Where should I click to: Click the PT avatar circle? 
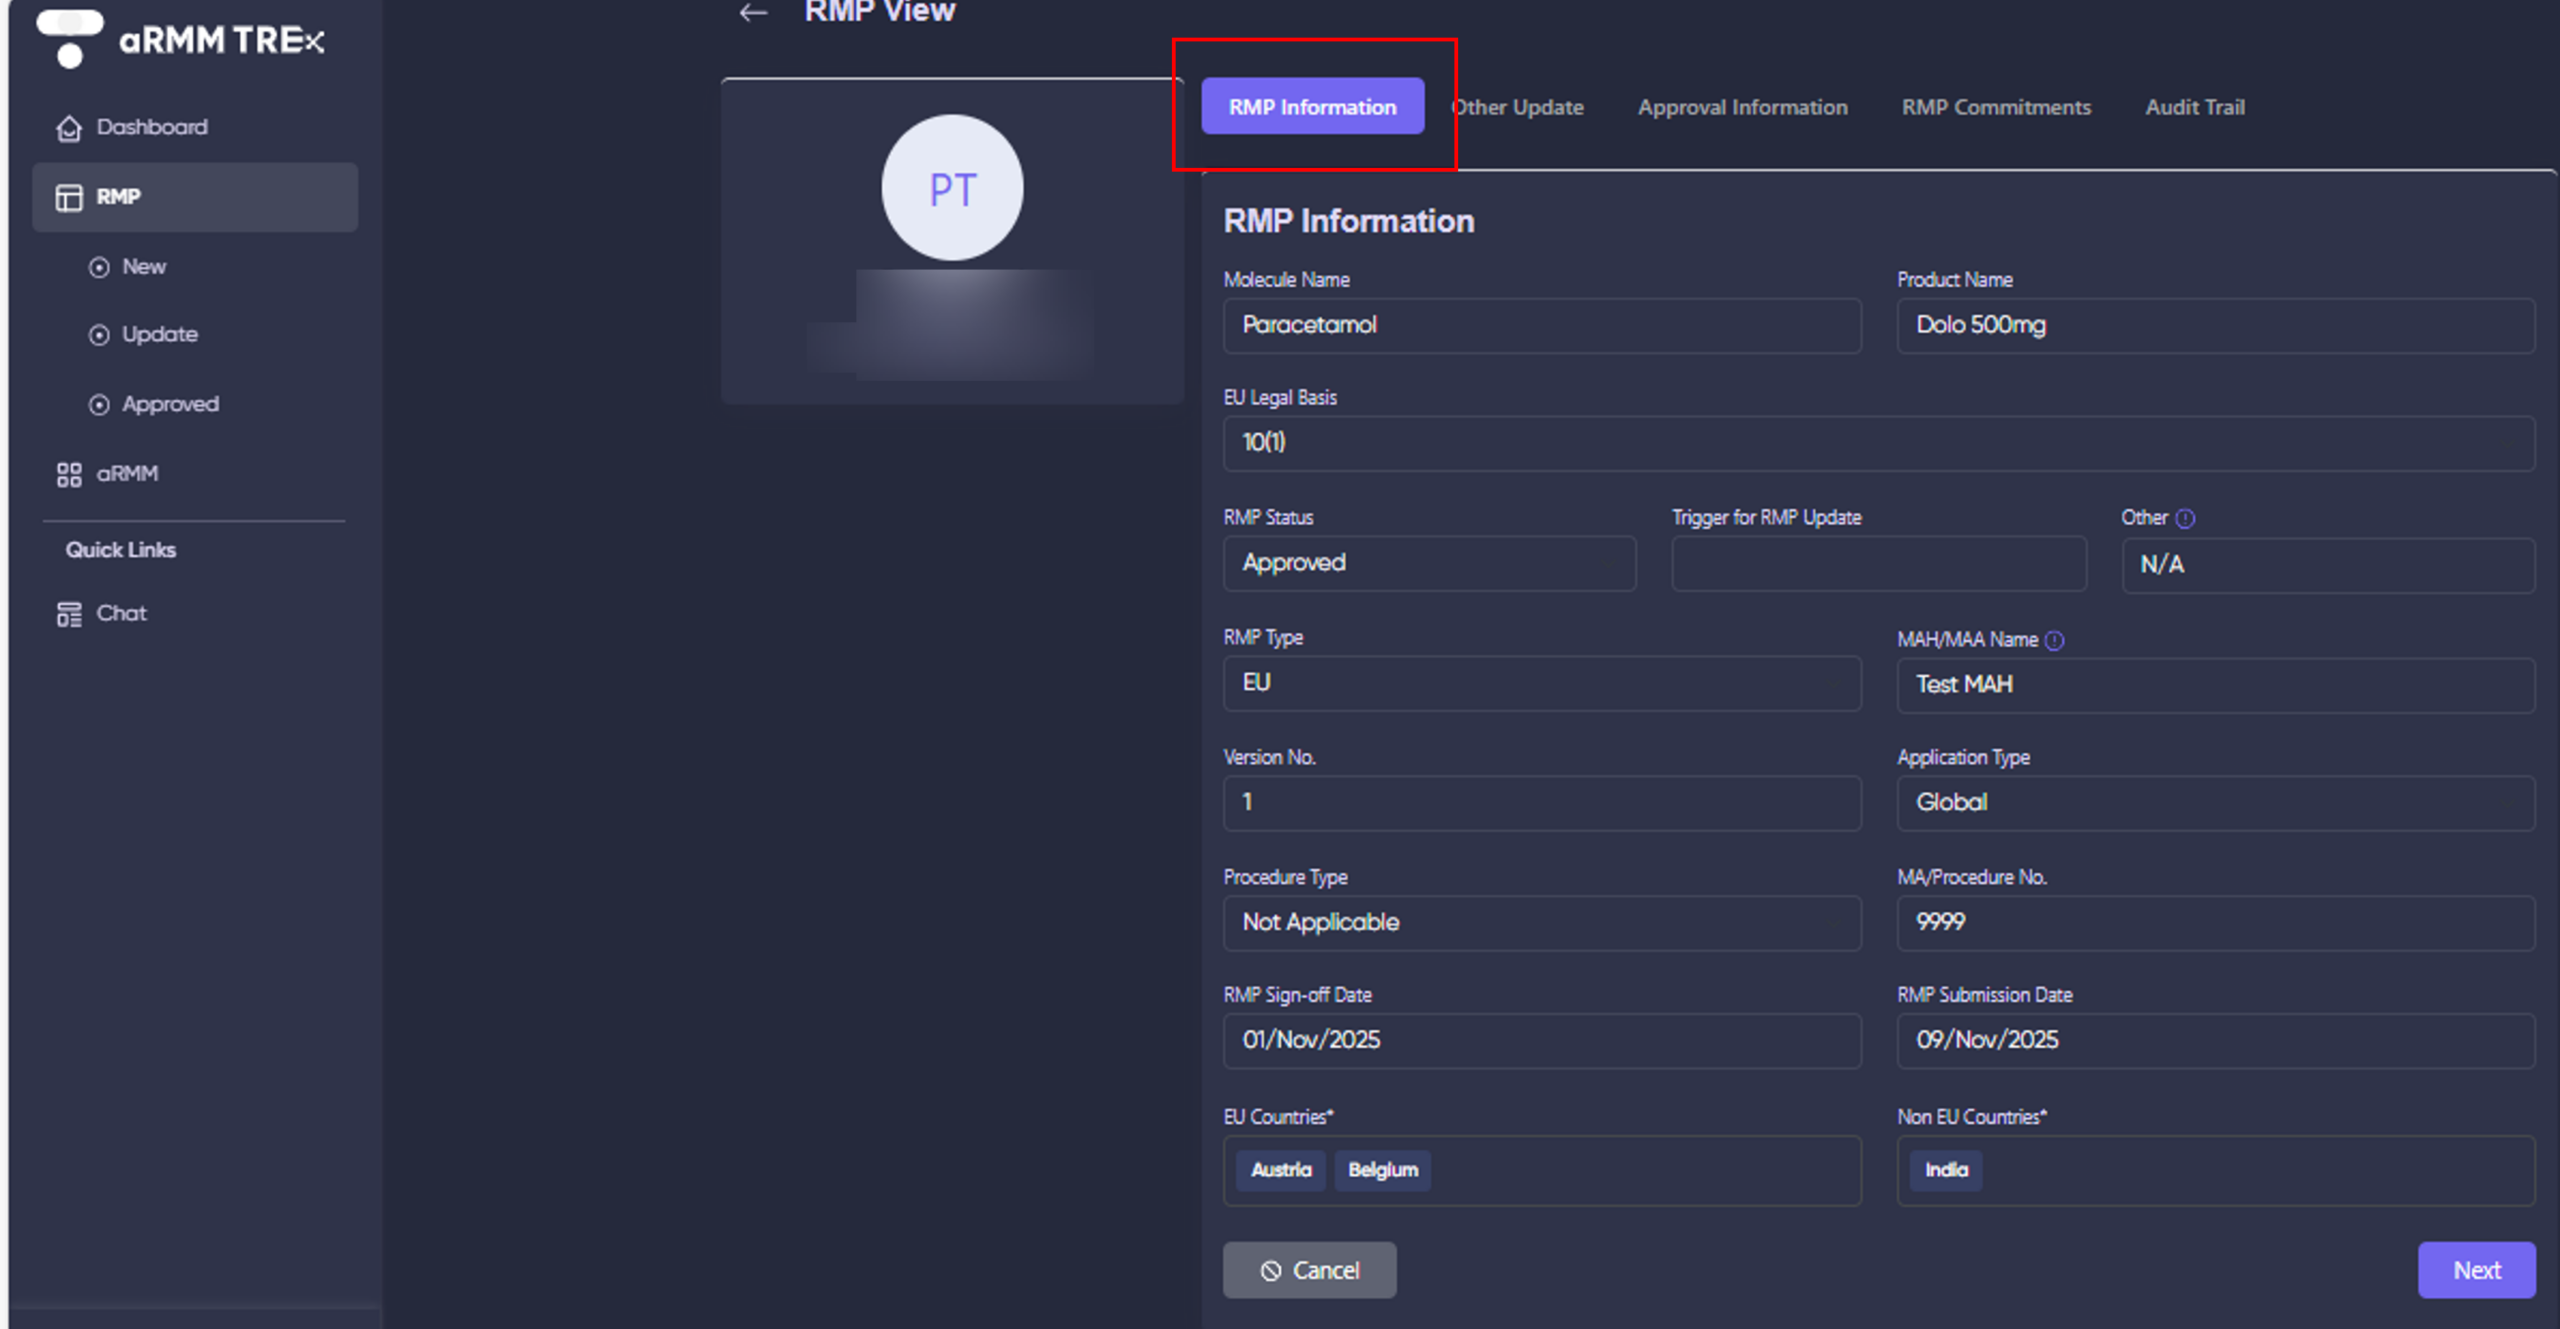point(952,187)
